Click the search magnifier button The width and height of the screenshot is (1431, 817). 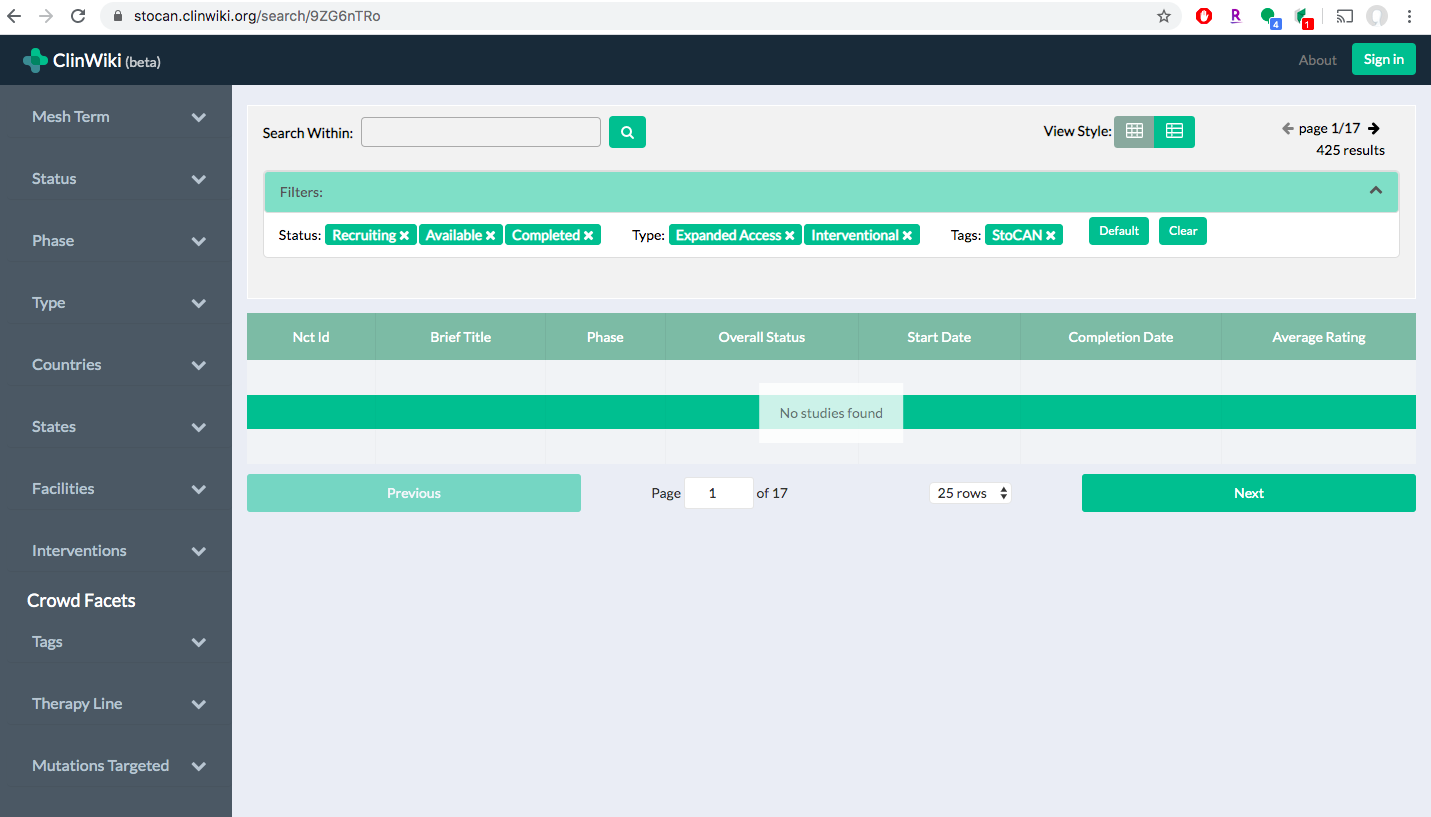627,132
